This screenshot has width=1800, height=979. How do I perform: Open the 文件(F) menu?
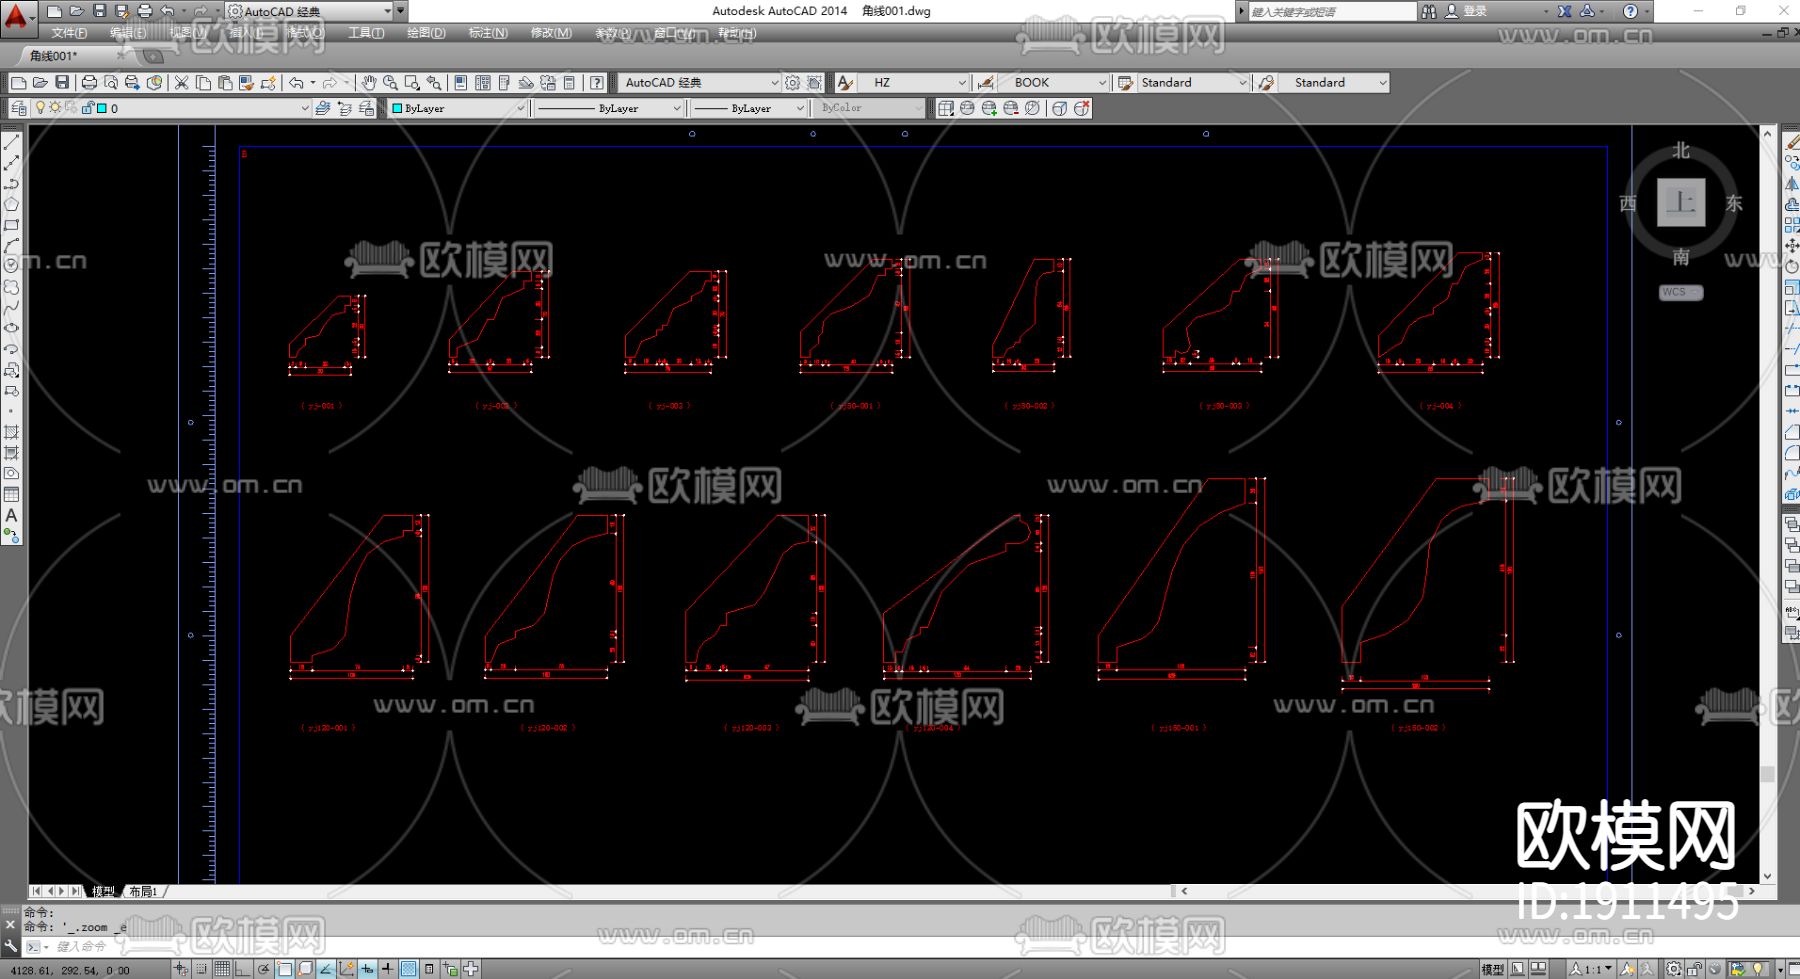69,33
